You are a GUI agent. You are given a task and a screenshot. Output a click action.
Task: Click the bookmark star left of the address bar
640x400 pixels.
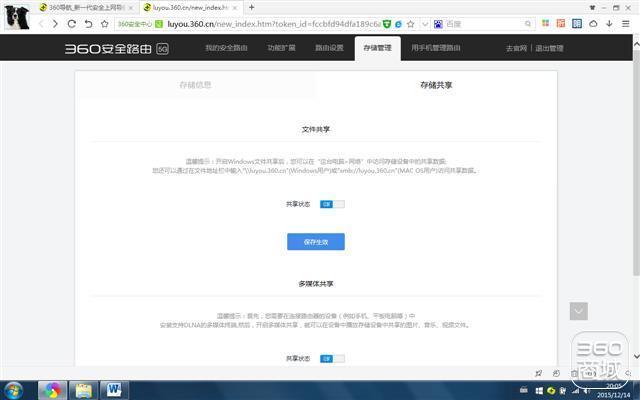click(104, 24)
